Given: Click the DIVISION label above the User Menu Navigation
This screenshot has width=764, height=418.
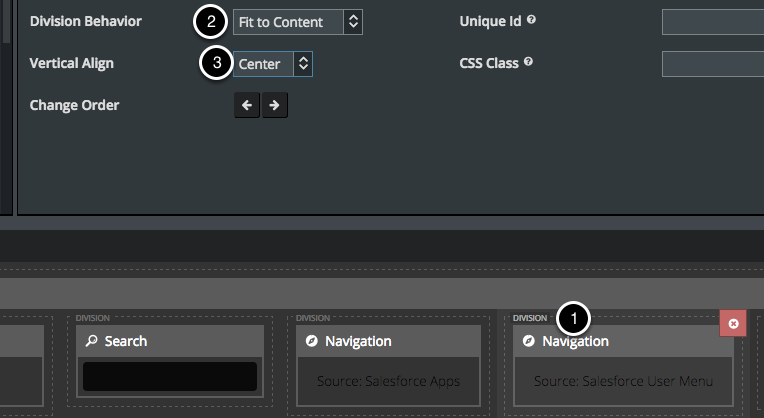Looking at the screenshot, I should coord(530,318).
